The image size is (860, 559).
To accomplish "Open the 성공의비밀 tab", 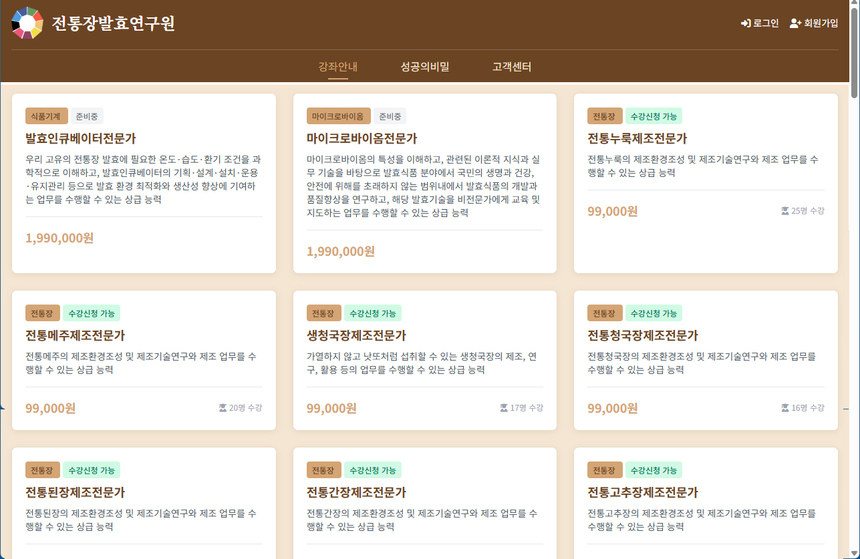I will coord(425,67).
